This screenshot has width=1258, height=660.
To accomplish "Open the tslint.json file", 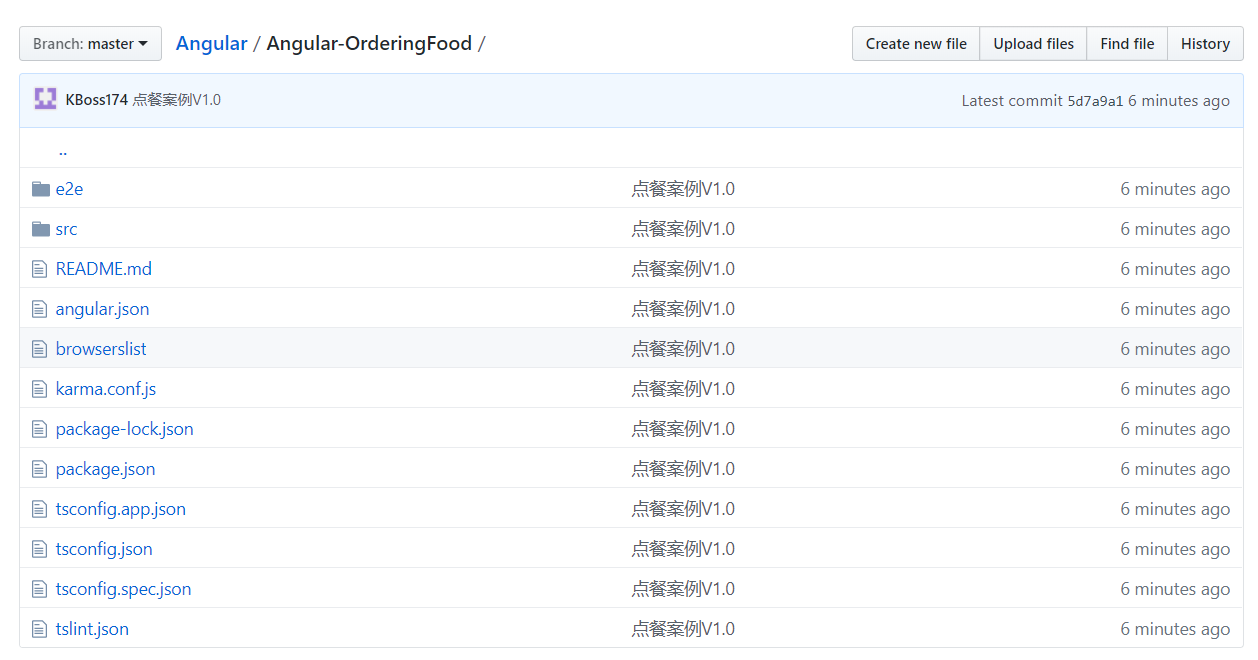I will (92, 629).
